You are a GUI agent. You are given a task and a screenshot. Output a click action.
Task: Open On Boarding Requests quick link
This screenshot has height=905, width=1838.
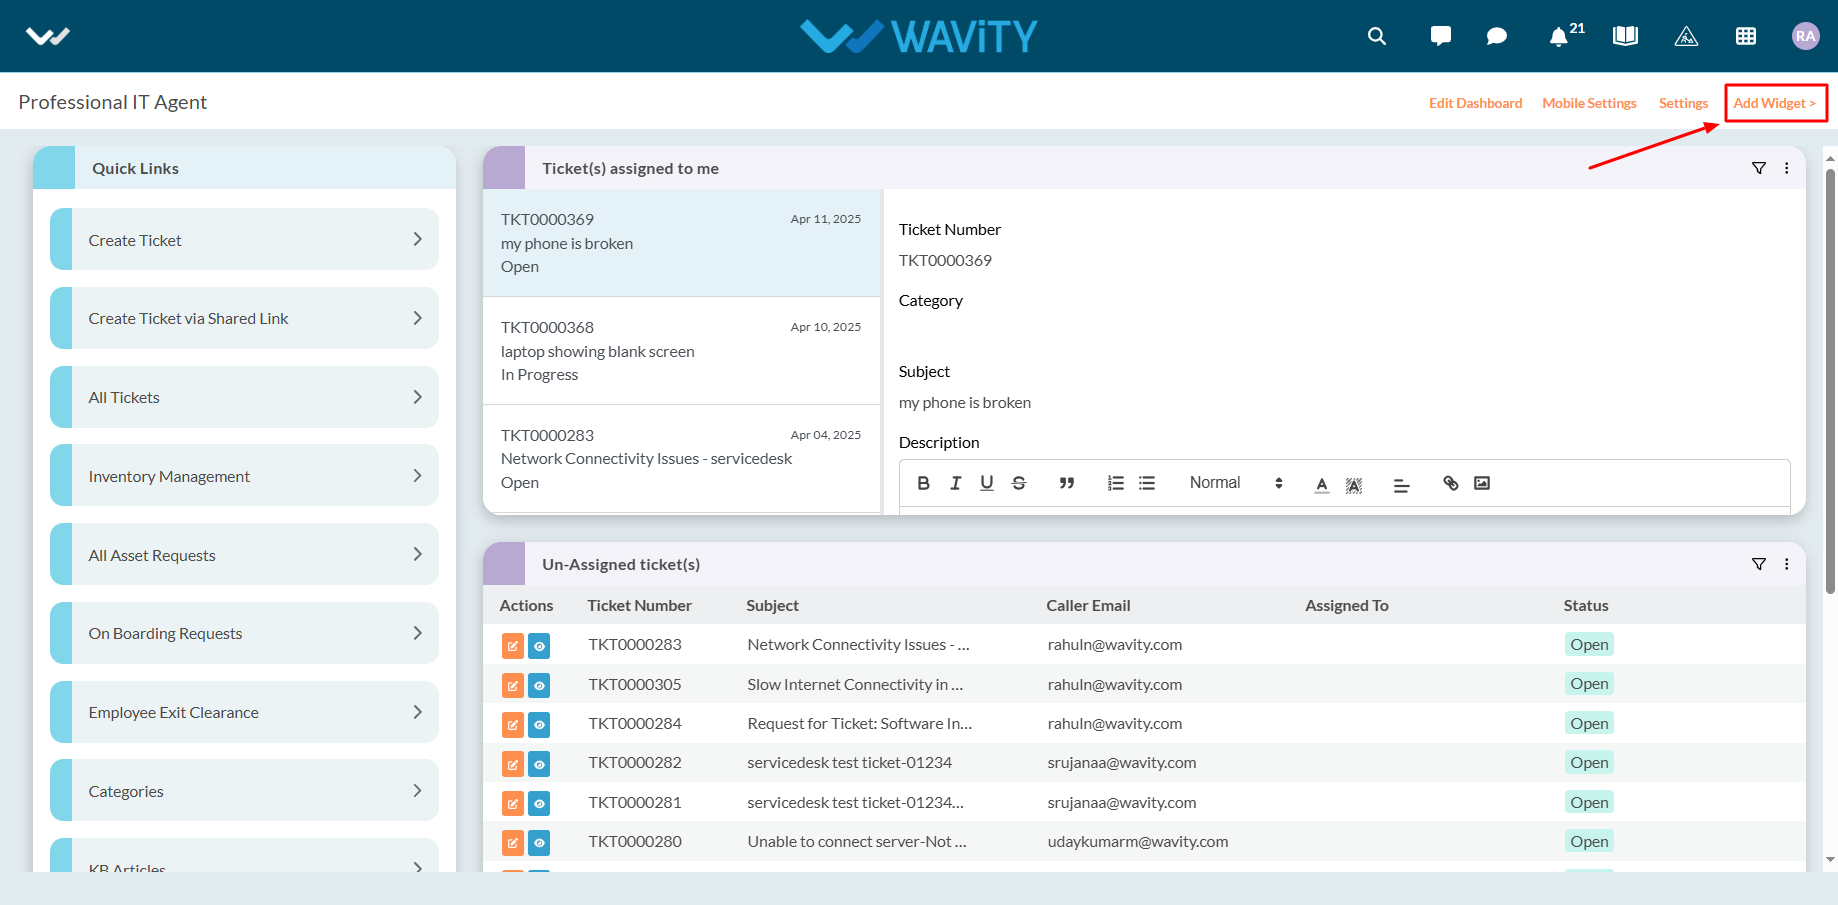[244, 633]
